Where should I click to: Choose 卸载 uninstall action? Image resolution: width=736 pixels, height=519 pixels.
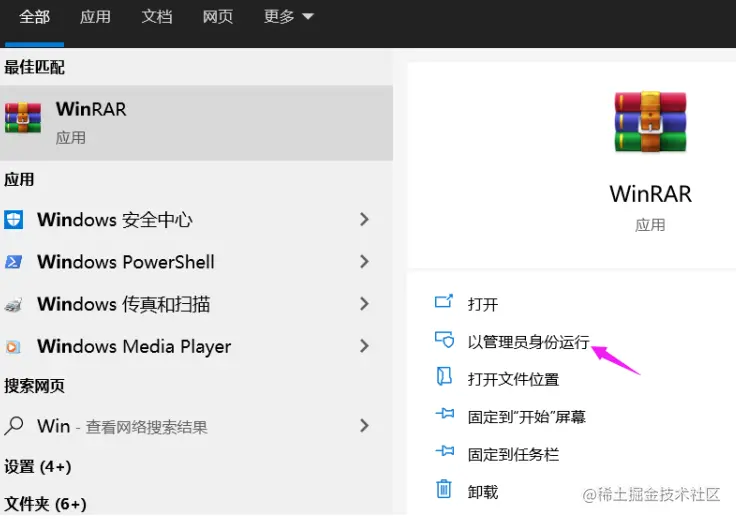tap(483, 492)
